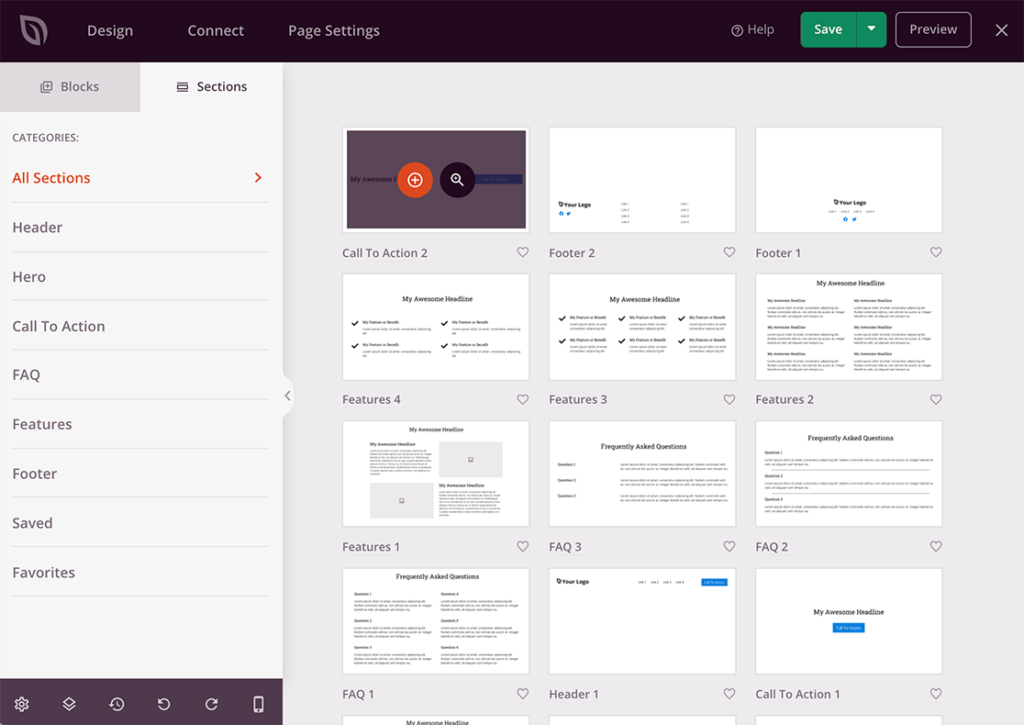Favorite the Footer 2 section
Screen dimensions: 1024x725
pos(729,252)
